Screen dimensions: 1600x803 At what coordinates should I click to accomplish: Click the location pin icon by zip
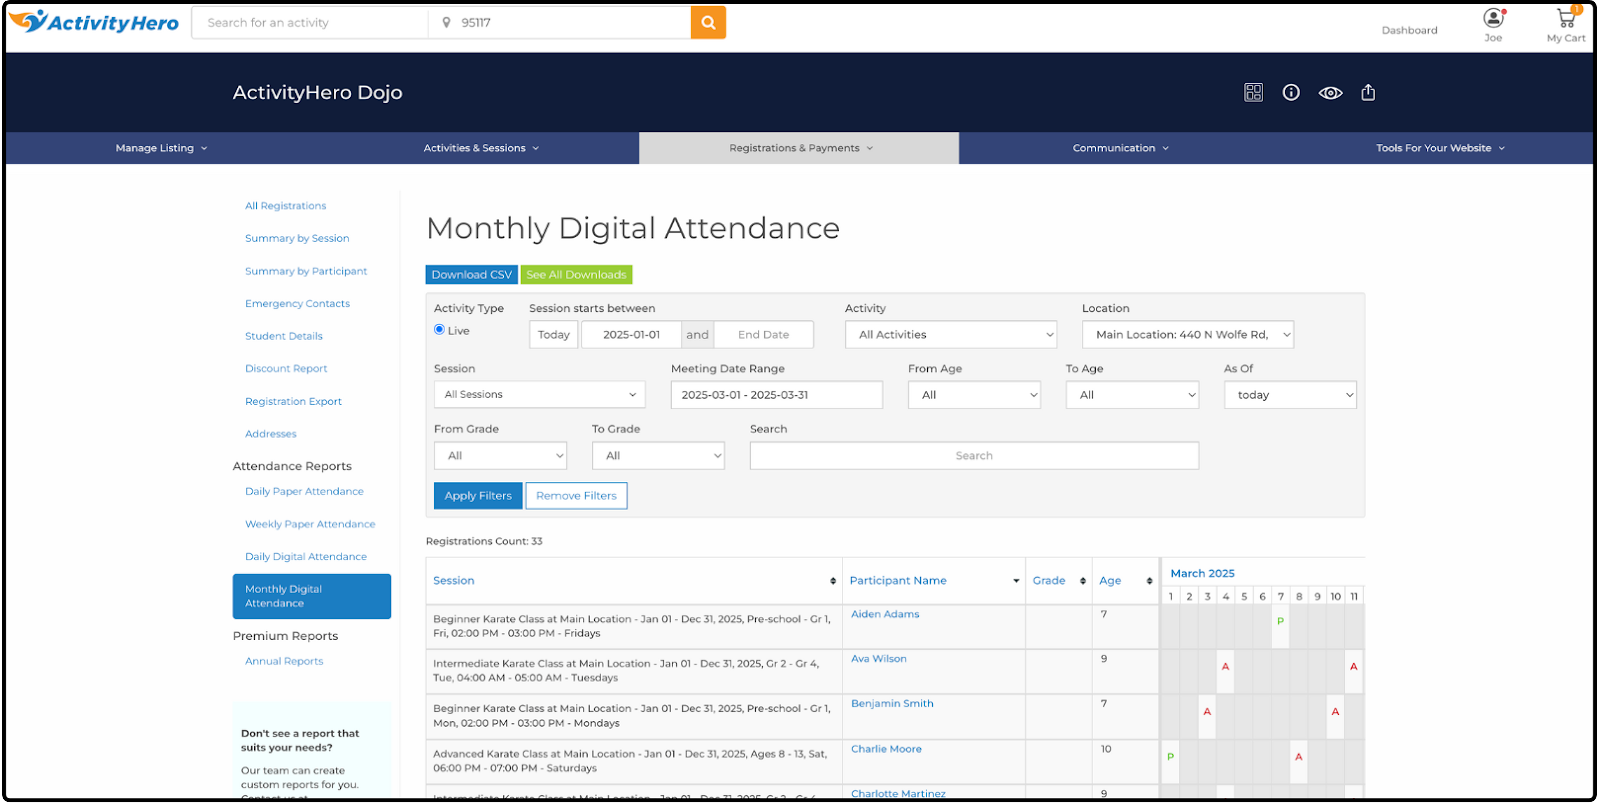pyautogui.click(x=446, y=22)
